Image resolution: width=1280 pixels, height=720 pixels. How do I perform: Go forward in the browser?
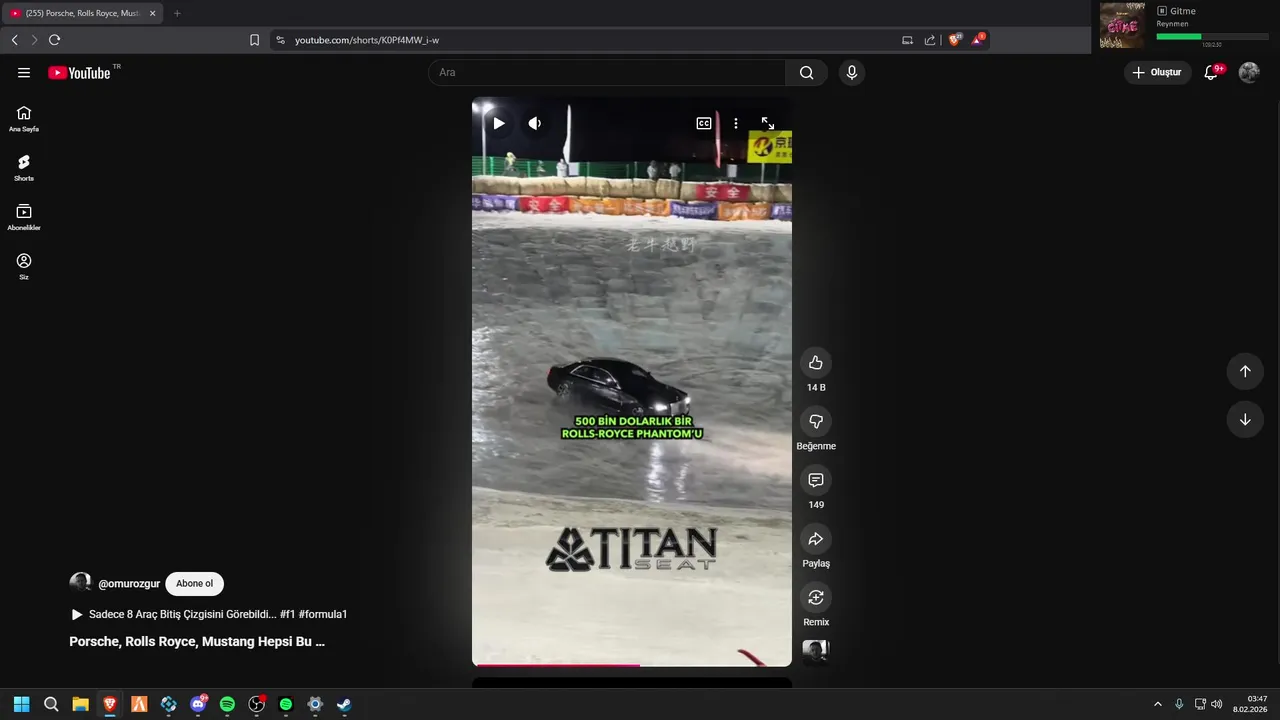click(x=34, y=40)
